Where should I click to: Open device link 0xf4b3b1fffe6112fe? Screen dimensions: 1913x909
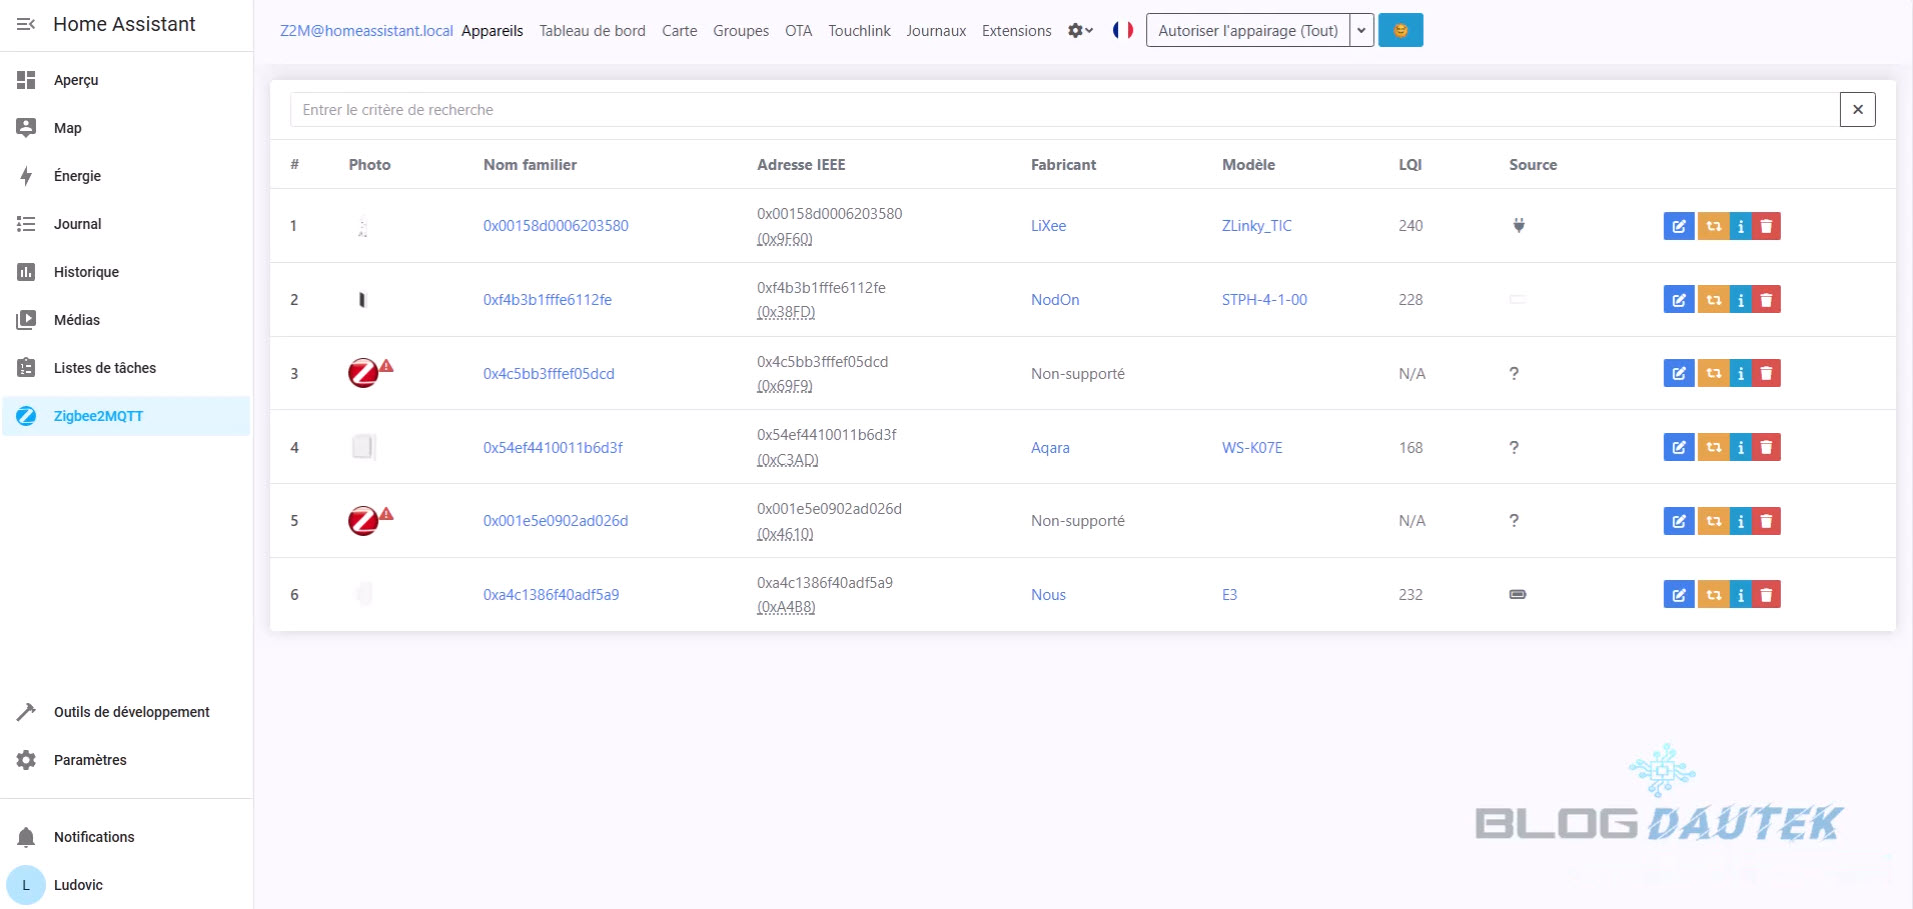547,300
